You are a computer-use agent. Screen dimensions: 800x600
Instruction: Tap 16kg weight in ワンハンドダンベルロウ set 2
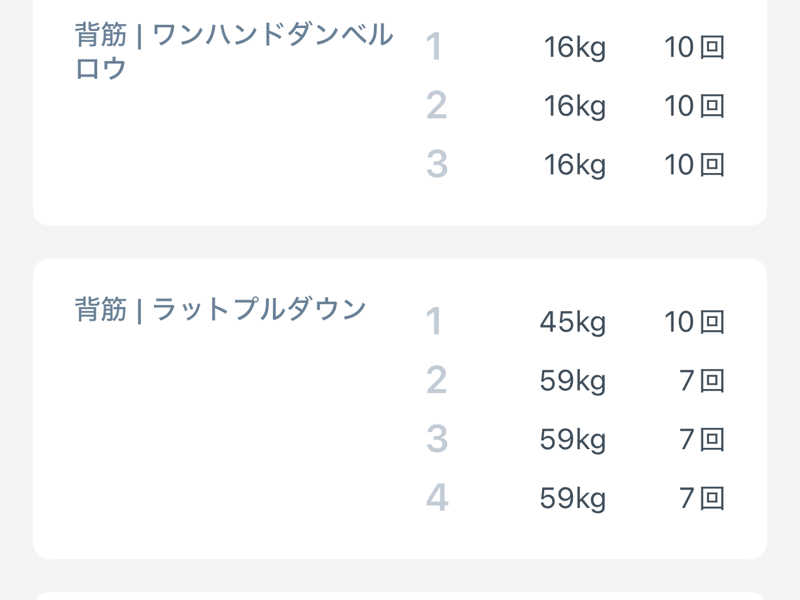coord(574,106)
